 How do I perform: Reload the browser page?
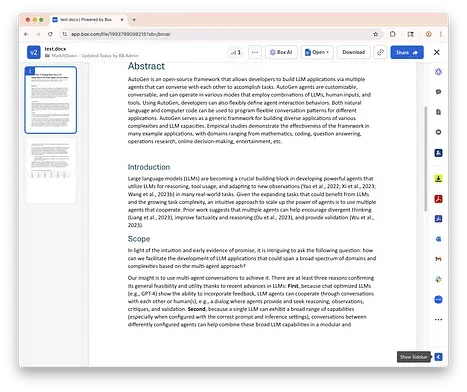50,34
